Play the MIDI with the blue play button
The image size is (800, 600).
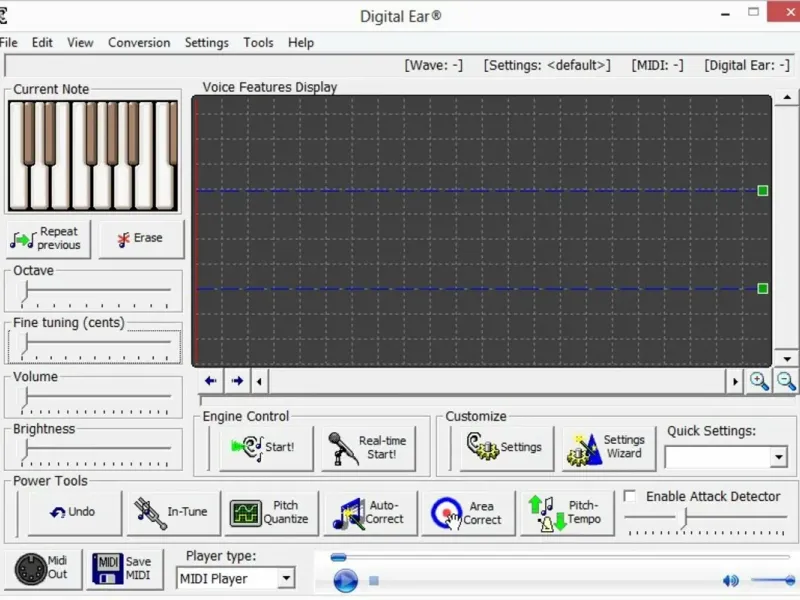[x=345, y=581]
